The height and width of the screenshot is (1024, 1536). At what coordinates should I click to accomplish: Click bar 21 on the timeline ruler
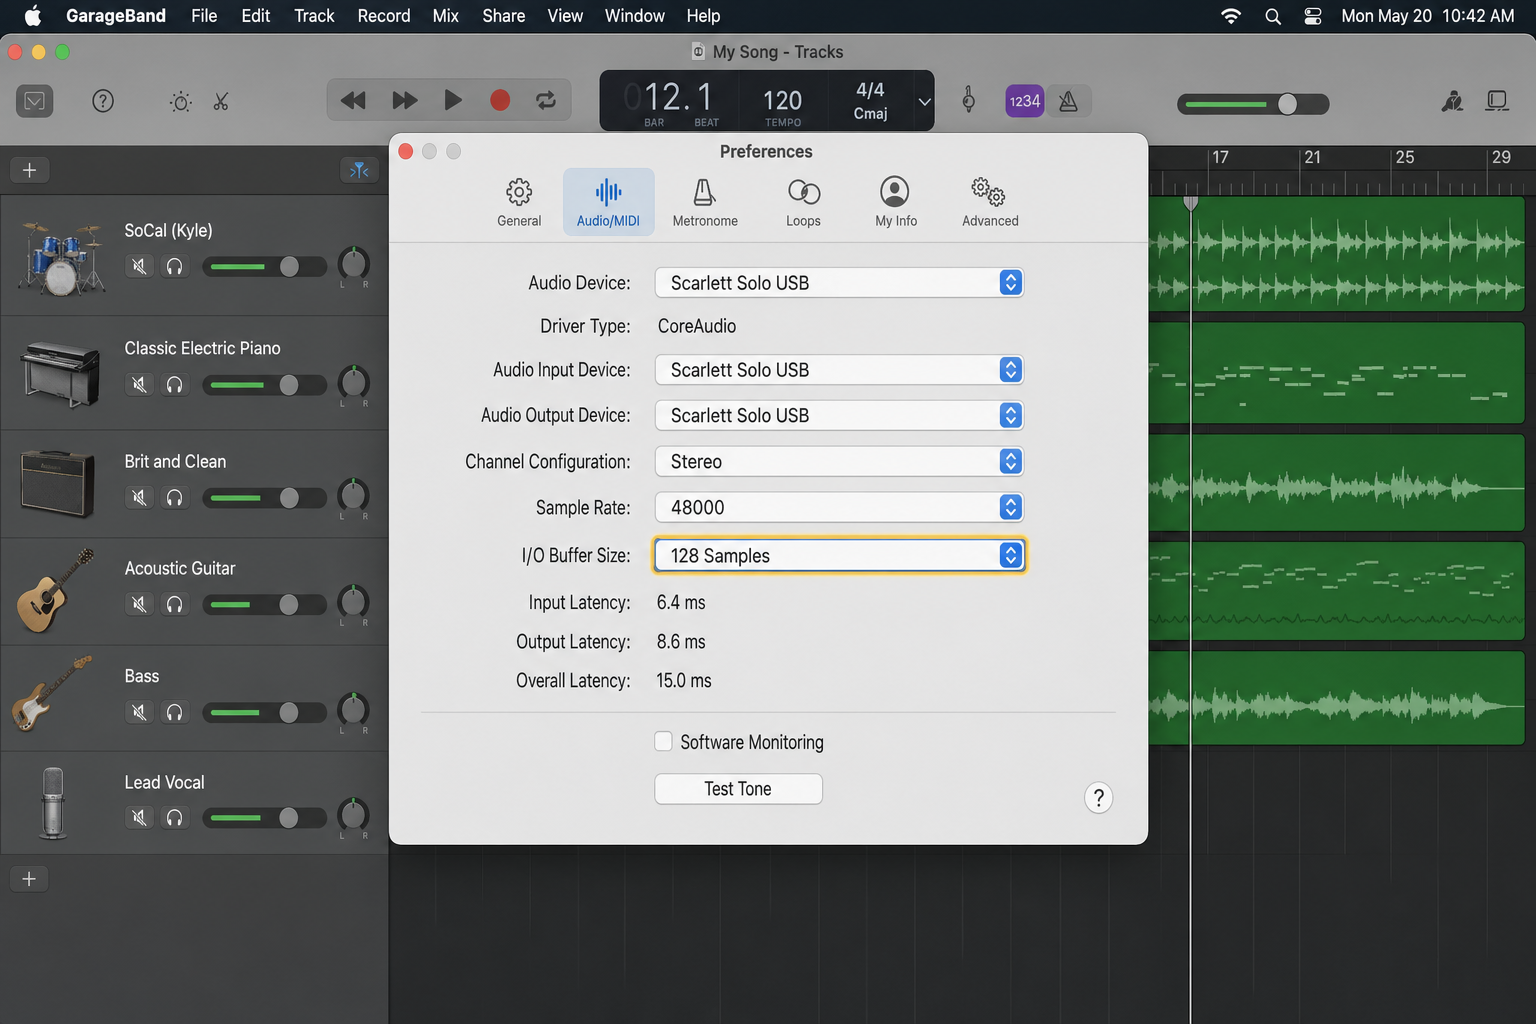pos(1312,157)
